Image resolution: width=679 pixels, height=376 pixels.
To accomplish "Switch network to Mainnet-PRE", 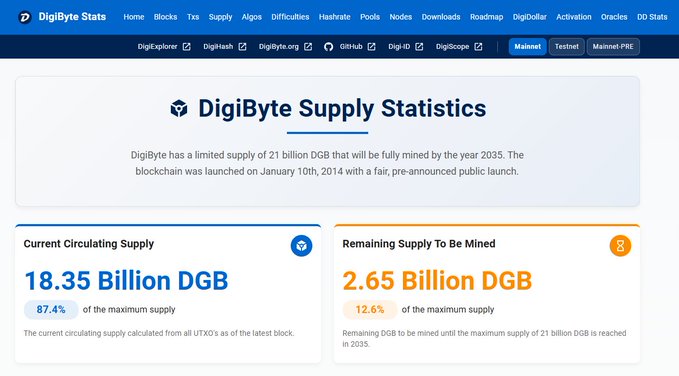I will 613,47.
